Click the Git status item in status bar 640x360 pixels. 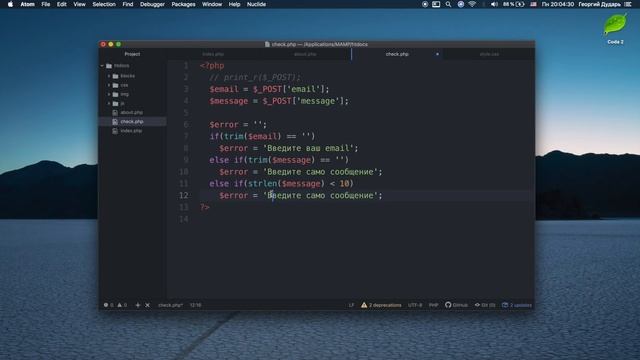coord(485,305)
